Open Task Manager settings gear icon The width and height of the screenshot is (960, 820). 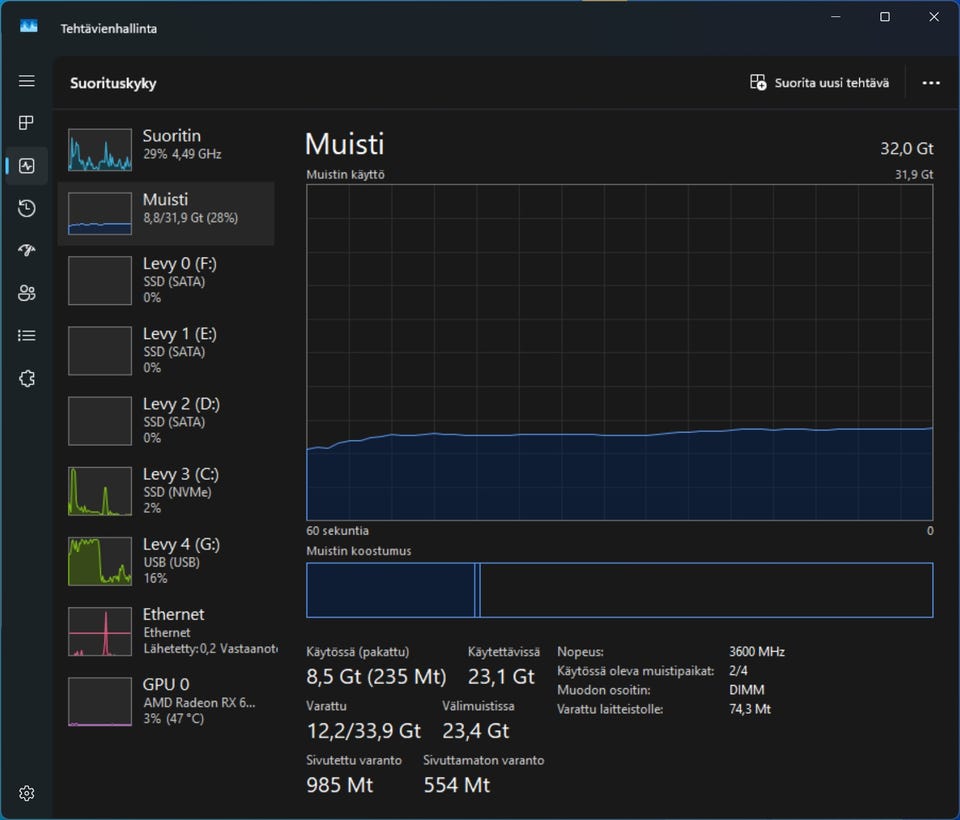tap(27, 793)
